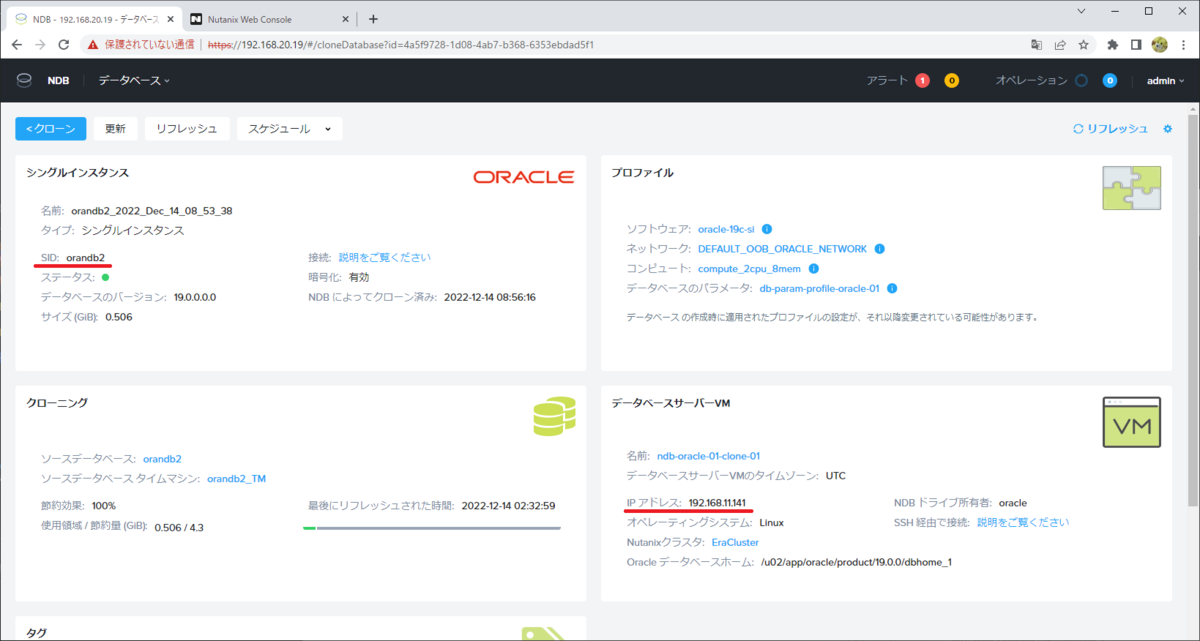The image size is (1200, 641).
Task: Click the オペレーション header item
Action: point(1031,81)
